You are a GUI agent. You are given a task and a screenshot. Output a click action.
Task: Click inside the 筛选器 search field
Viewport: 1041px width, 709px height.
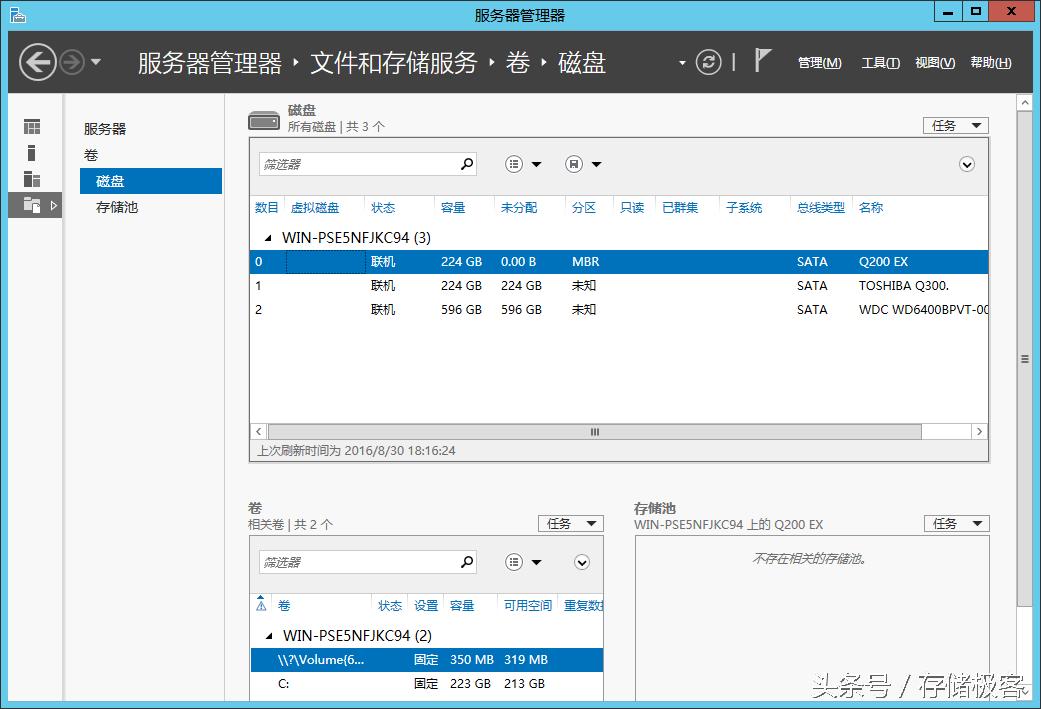tap(360, 163)
